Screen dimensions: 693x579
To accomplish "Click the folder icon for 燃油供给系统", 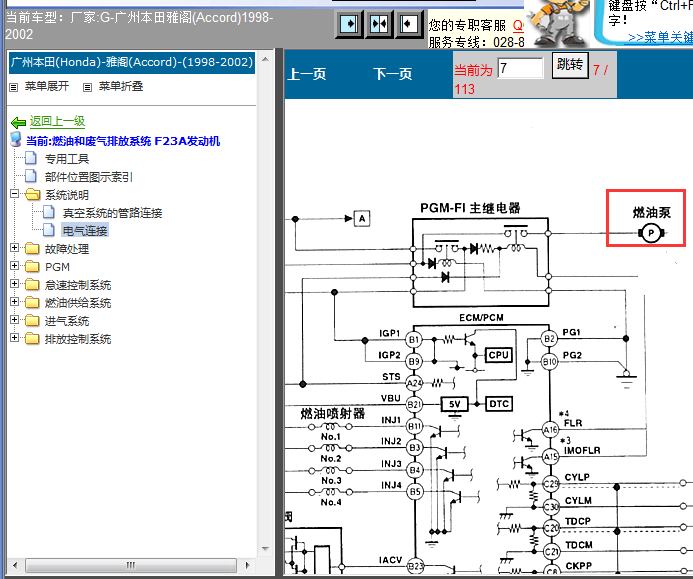I will (x=32, y=303).
